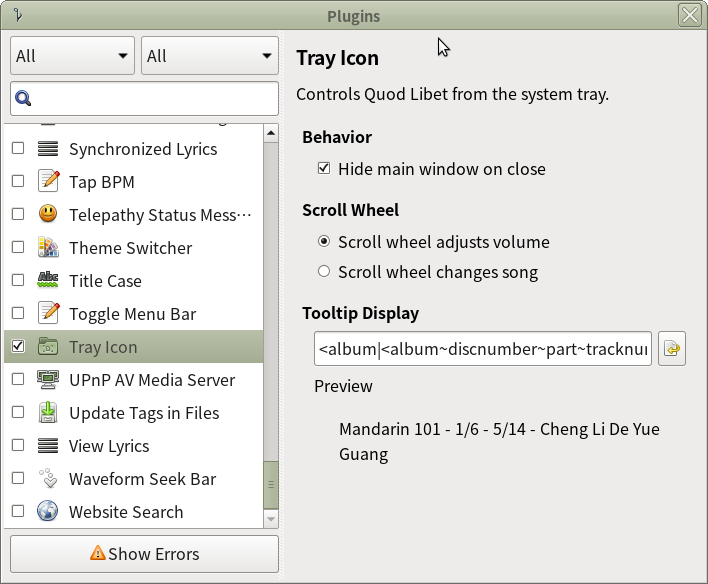Click the revert icon beside tooltip pattern
This screenshot has height=584, width=708.
click(x=672, y=349)
